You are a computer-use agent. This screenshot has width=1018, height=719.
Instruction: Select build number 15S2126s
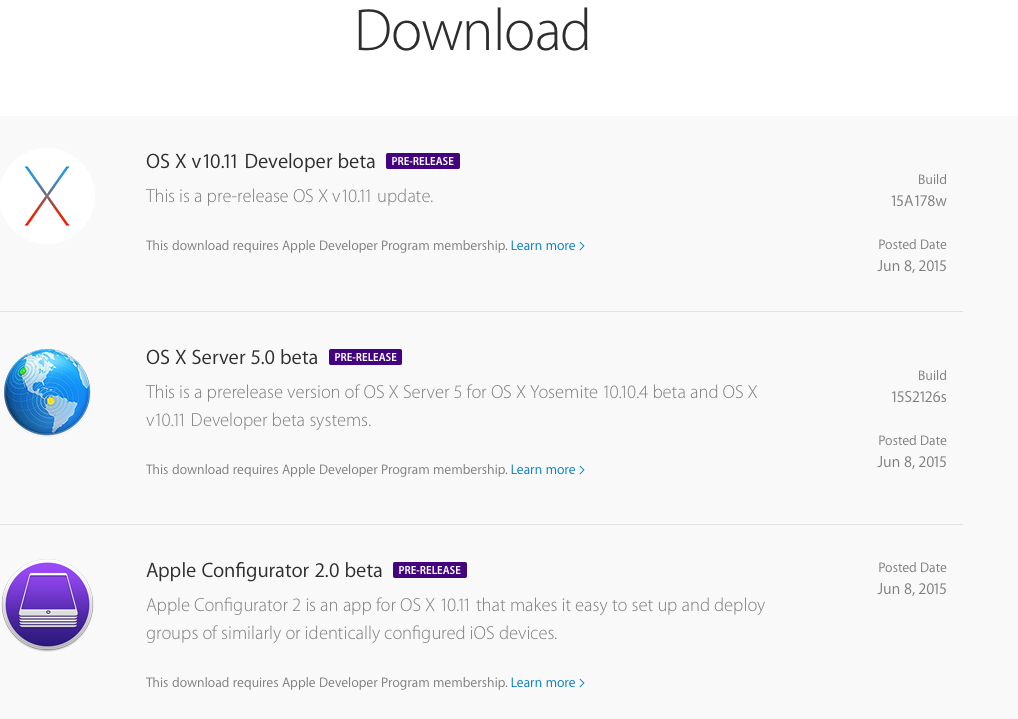[x=918, y=397]
